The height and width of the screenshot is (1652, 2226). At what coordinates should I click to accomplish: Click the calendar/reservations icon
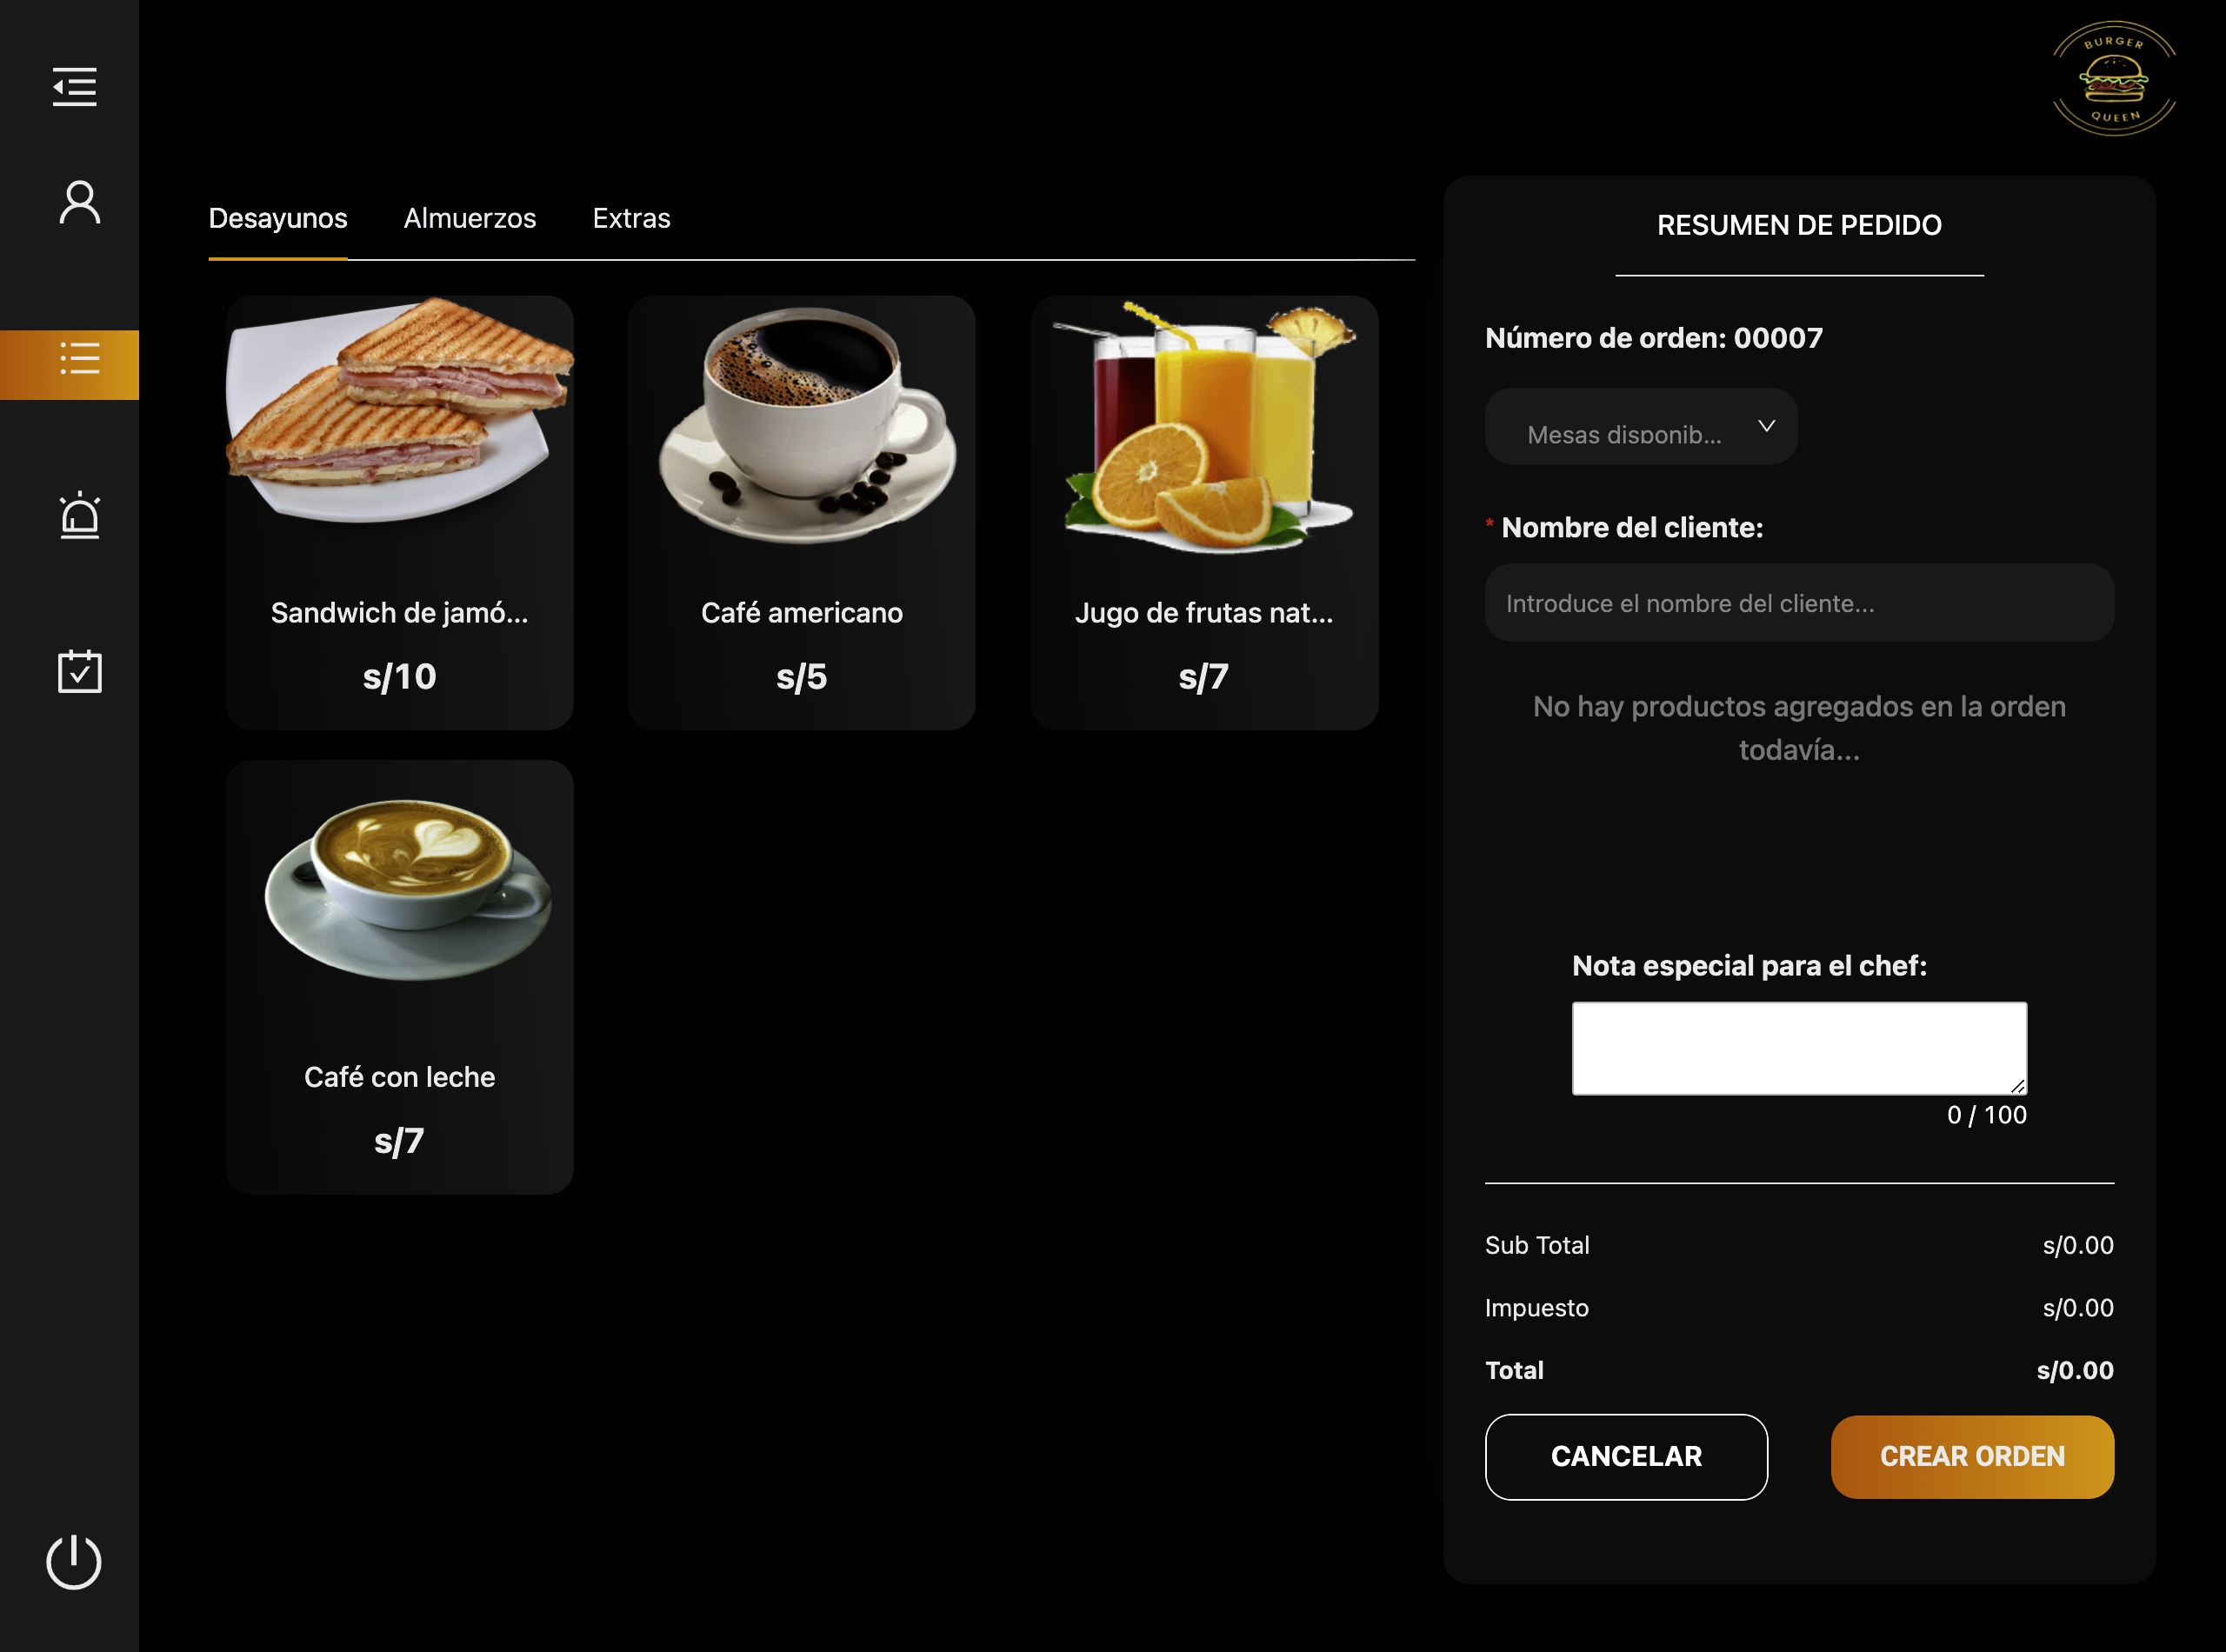click(77, 669)
